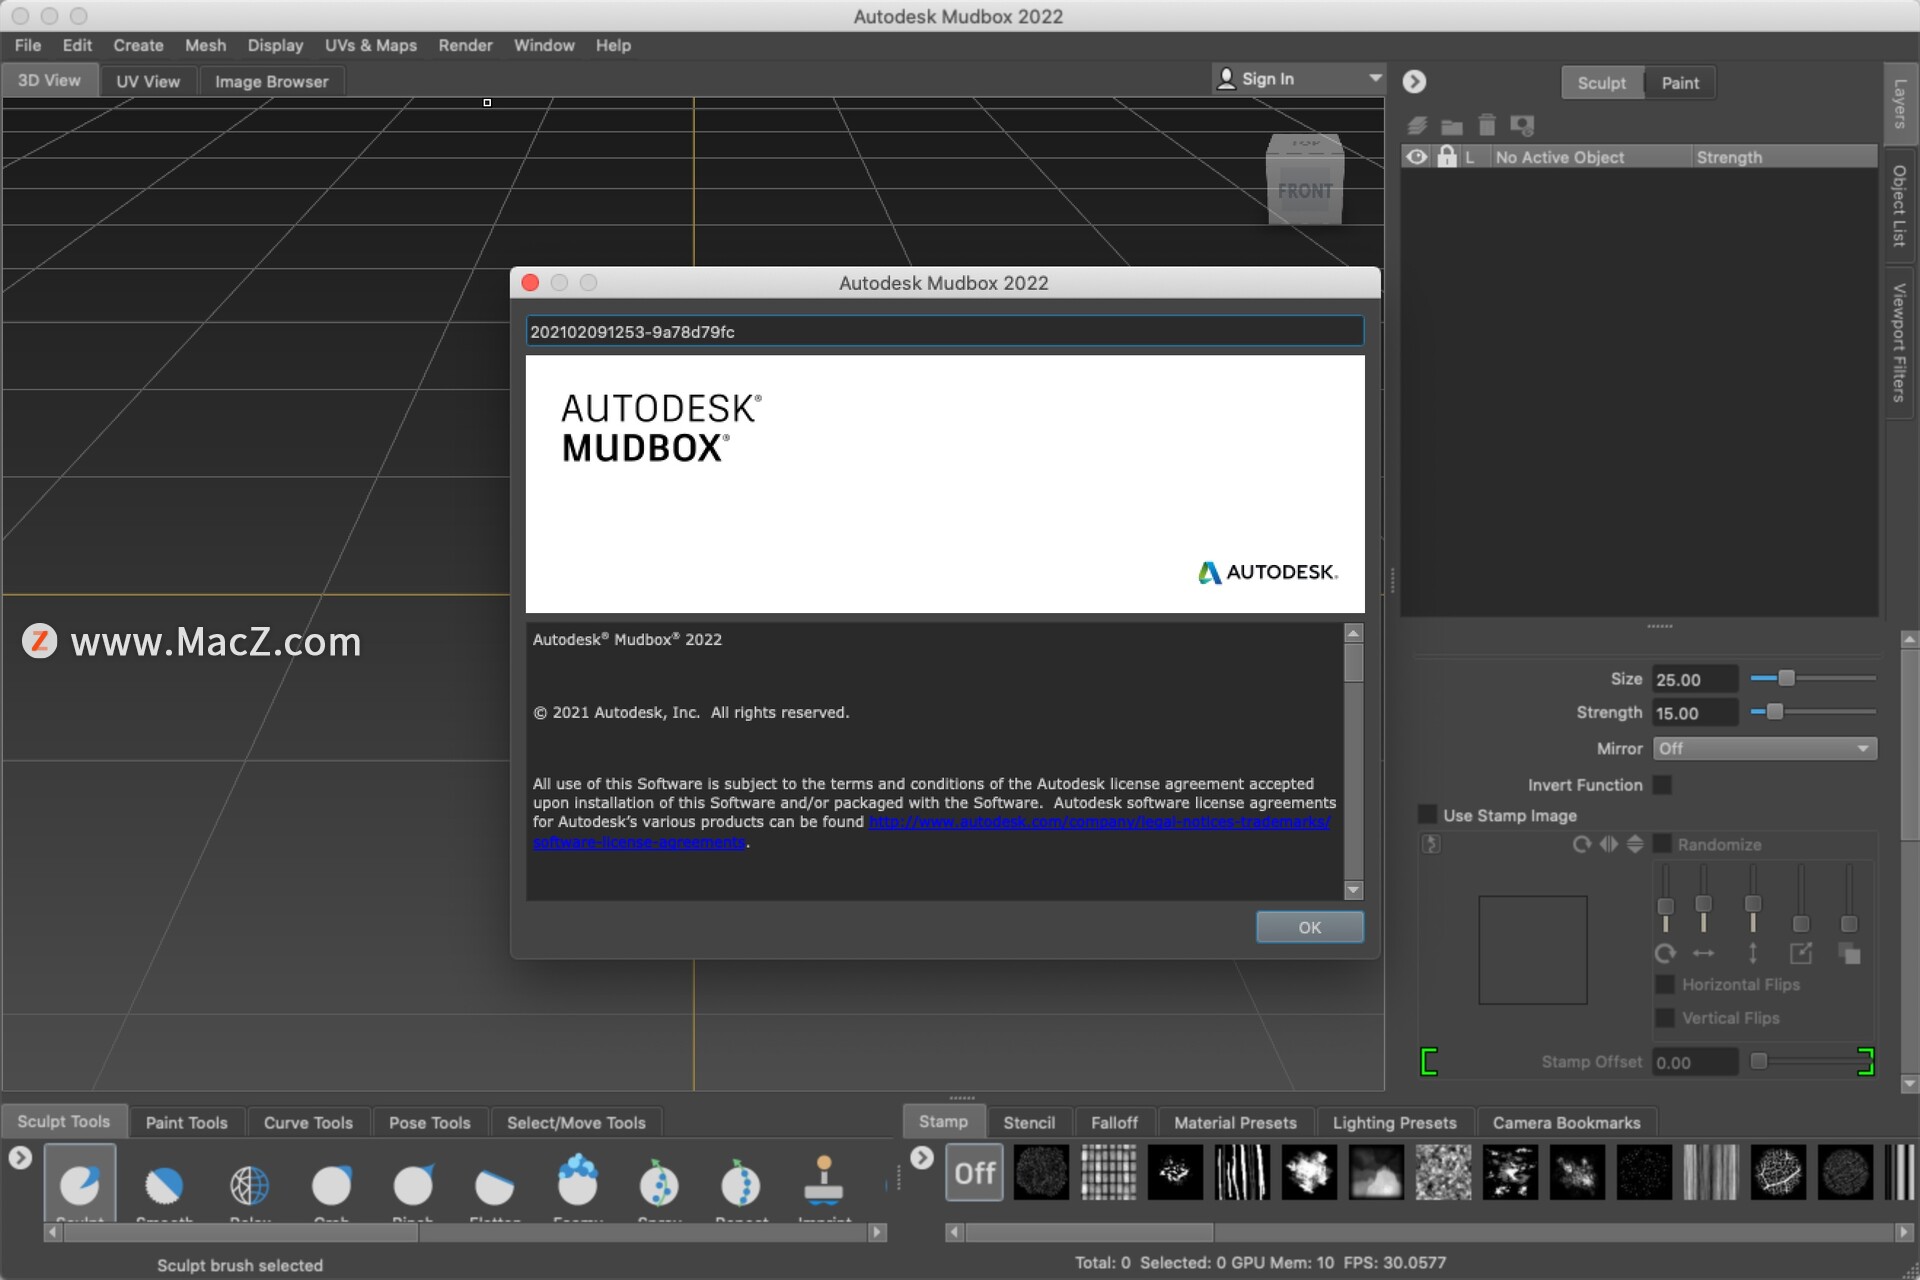Choose the Imprint stamp tool
Screen dimensions: 1920x1280
tap(824, 1183)
